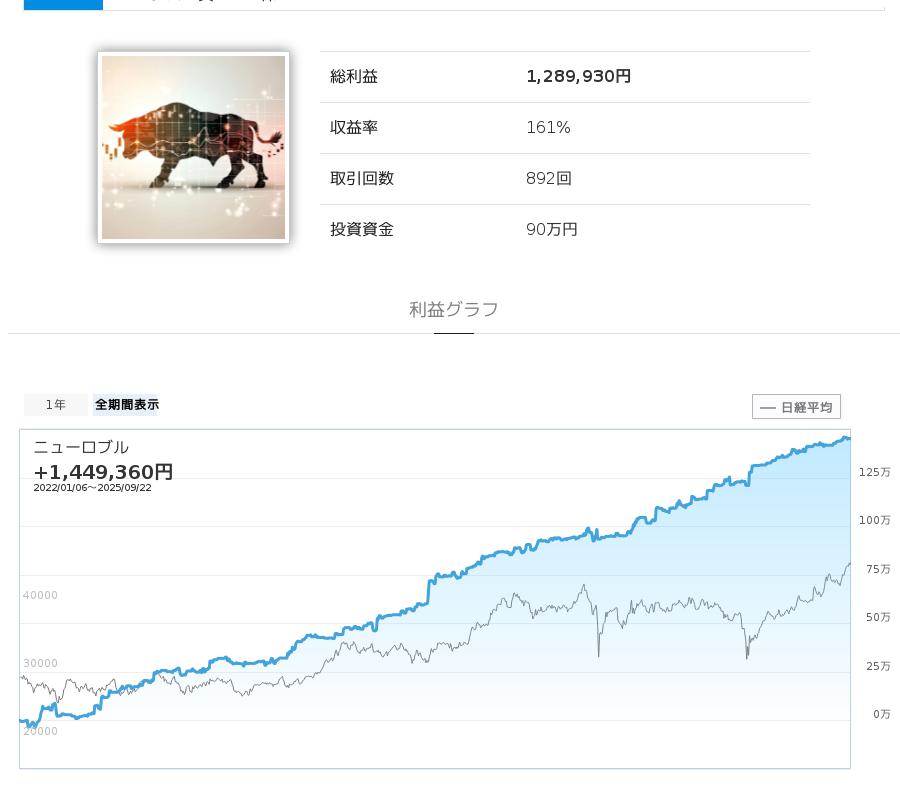Click the 892回 trade count value
Image resolution: width=900 pixels, height=790 pixels.
tap(549, 179)
